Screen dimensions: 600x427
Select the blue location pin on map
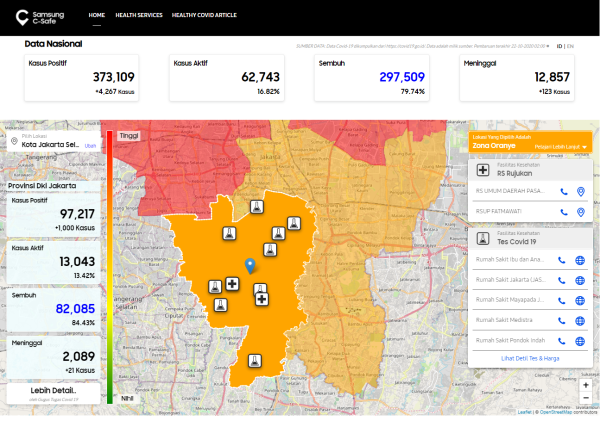pos(250,266)
